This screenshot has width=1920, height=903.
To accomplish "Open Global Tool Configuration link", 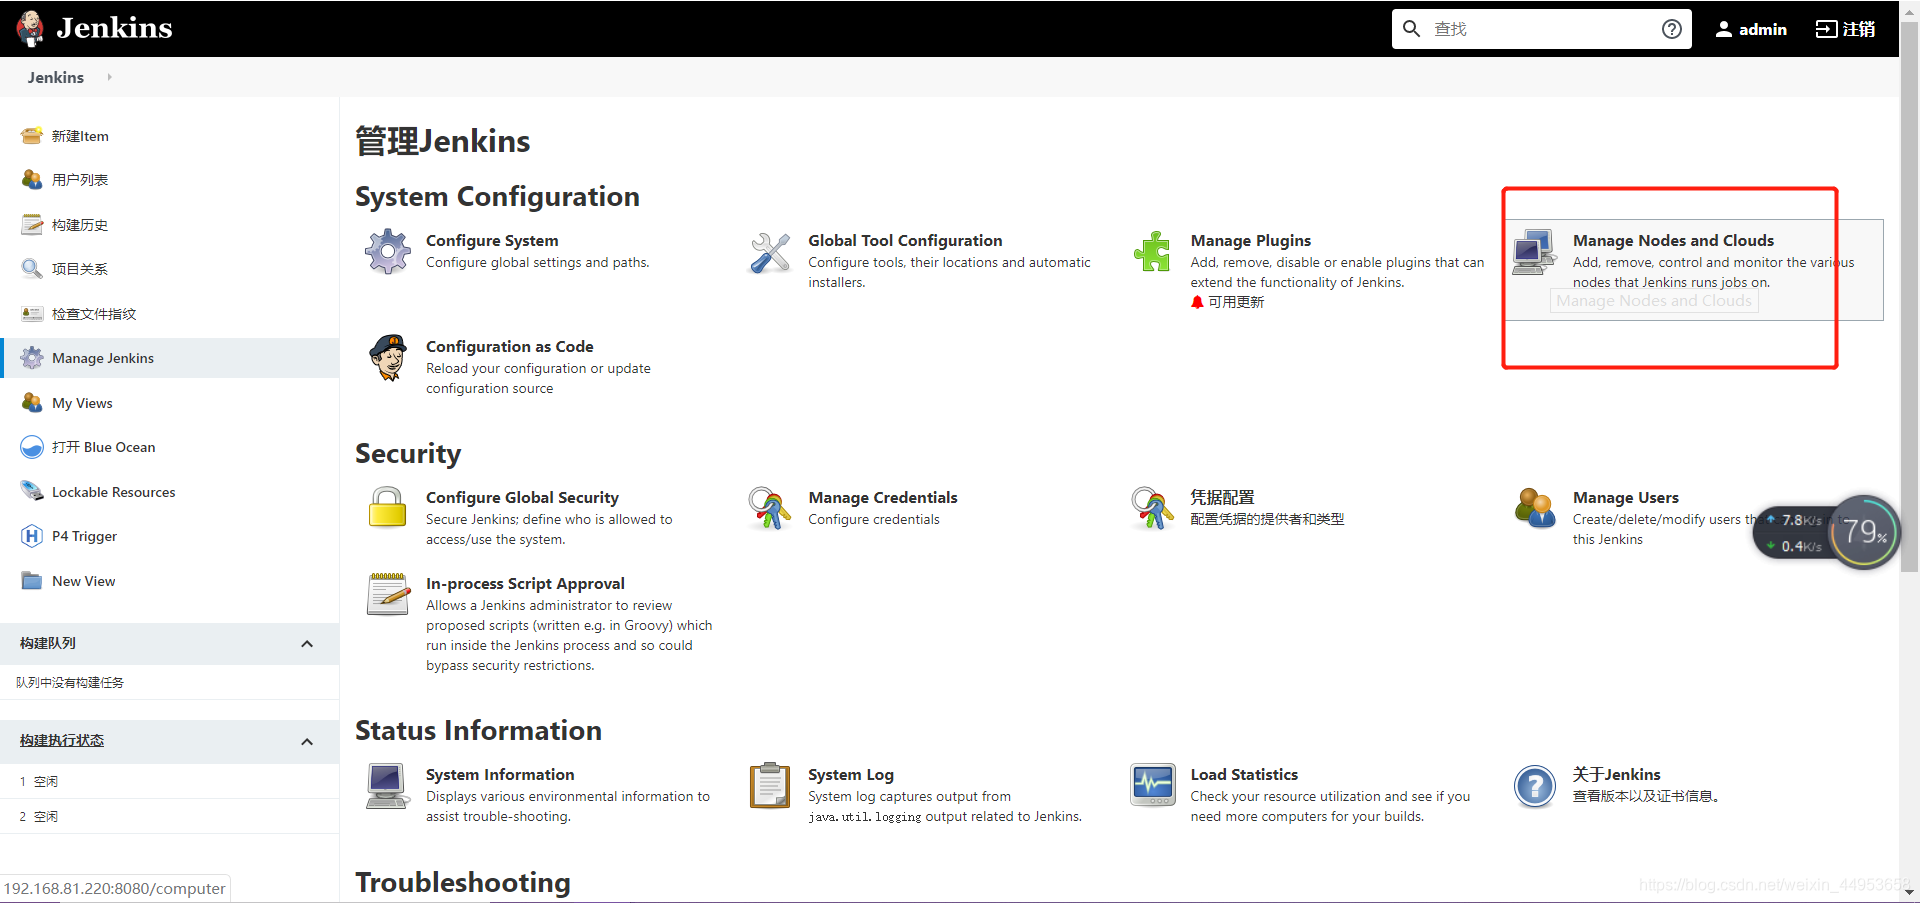I will 905,240.
